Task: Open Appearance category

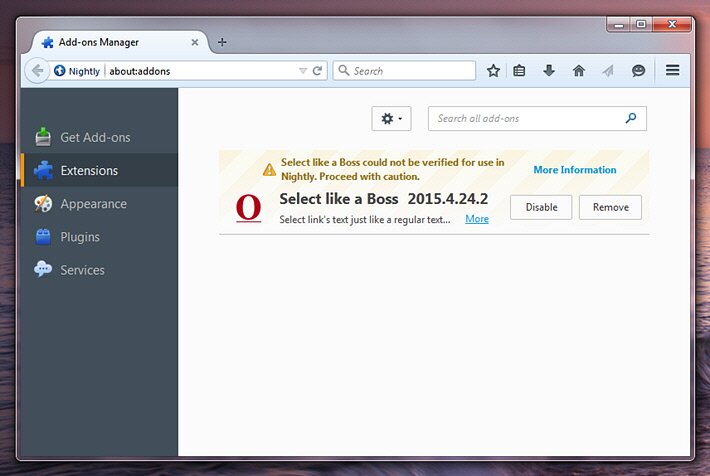Action: pyautogui.click(x=99, y=204)
